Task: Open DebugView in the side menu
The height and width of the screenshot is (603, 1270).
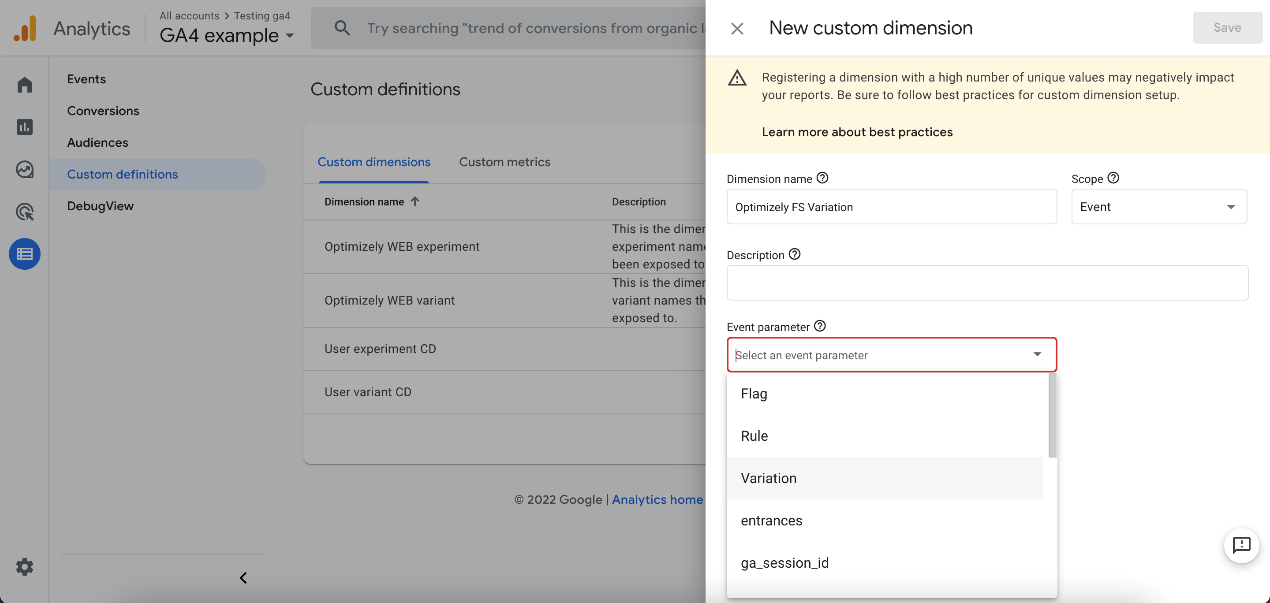Action: click(x=100, y=206)
